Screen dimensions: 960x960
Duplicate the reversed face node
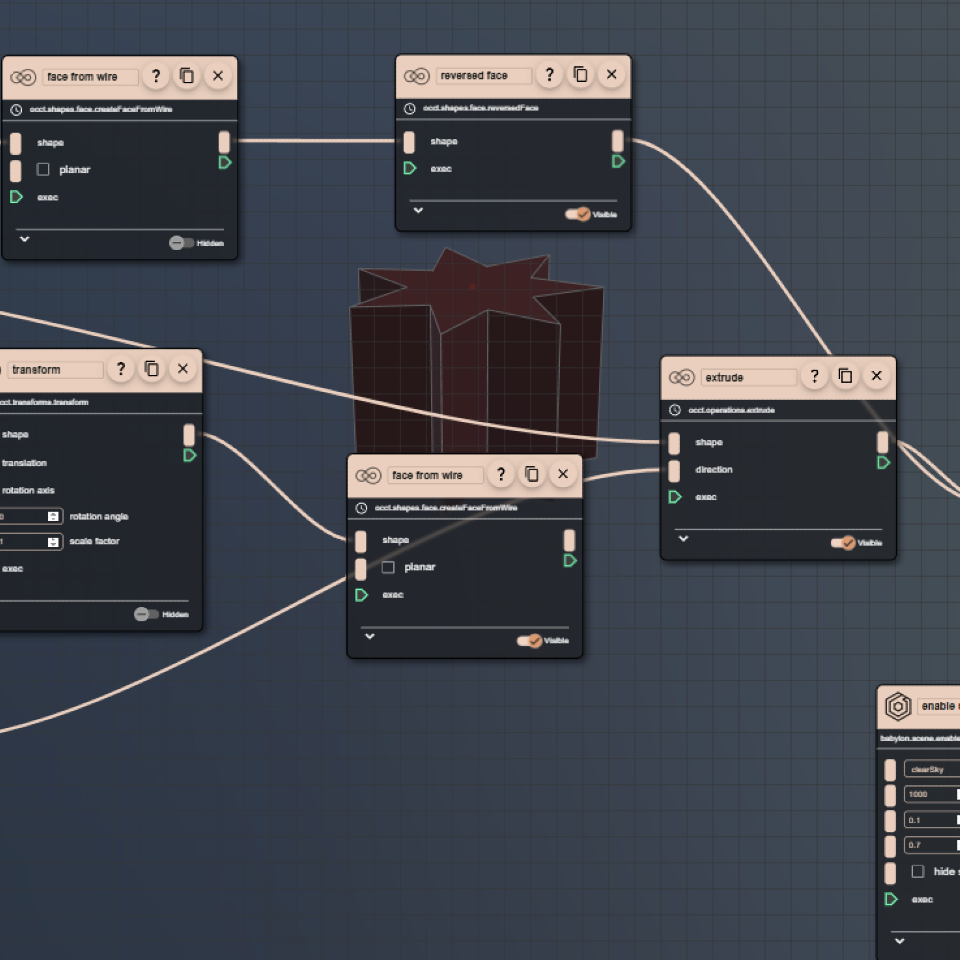[x=580, y=75]
